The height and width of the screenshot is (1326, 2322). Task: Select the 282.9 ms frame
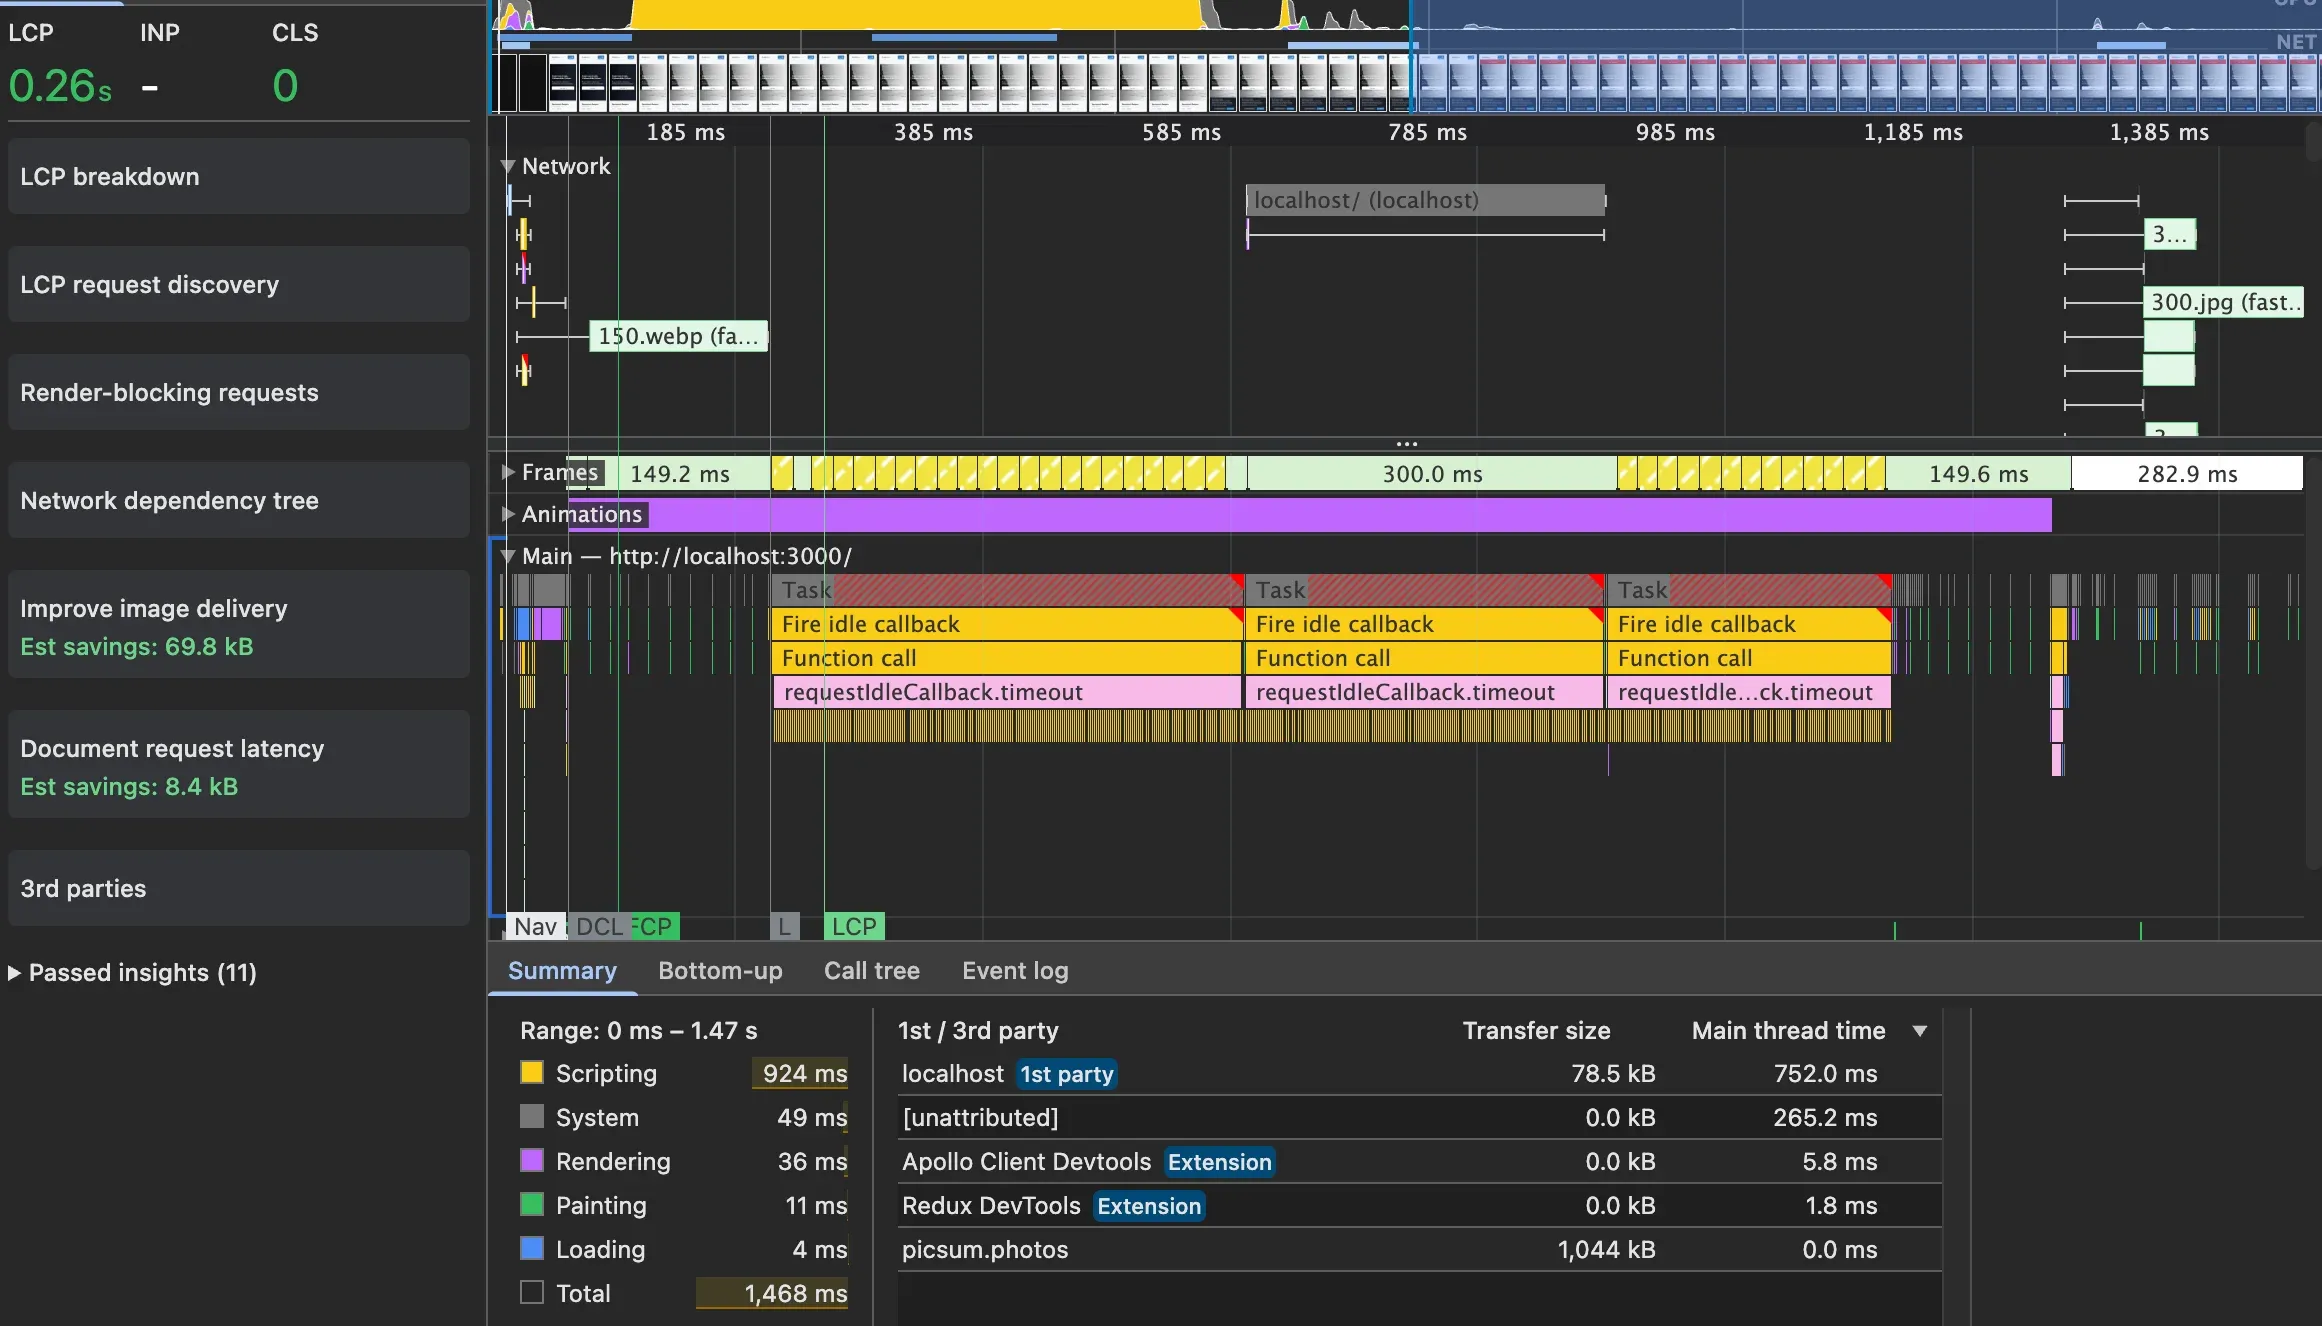click(2187, 474)
